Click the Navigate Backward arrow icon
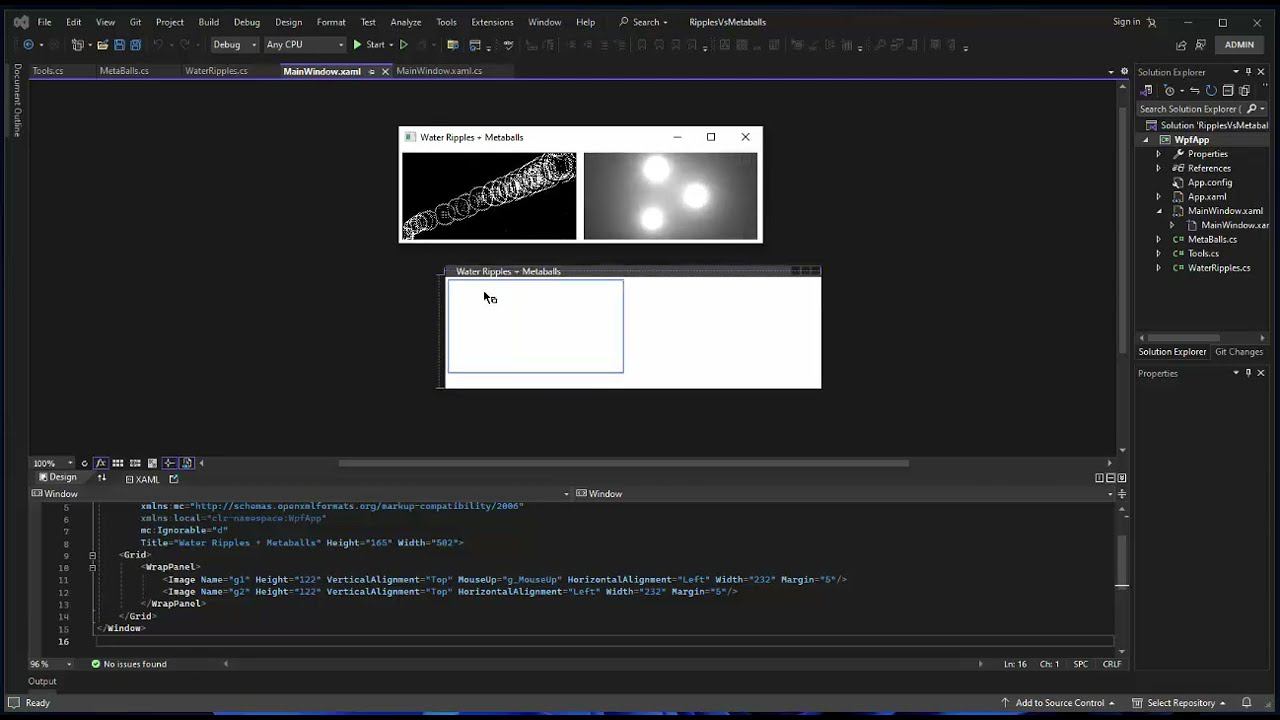The width and height of the screenshot is (1280, 720). pos(28,45)
